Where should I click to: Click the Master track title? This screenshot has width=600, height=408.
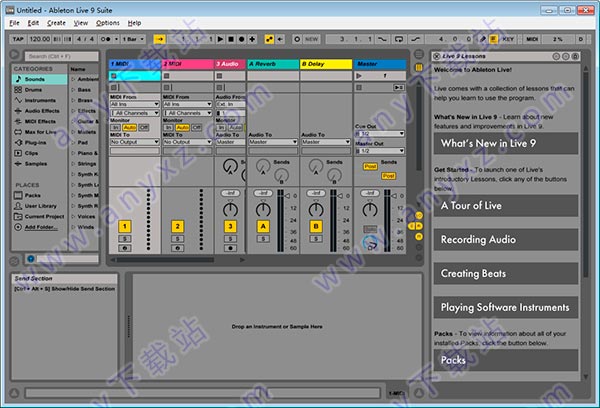coord(380,64)
